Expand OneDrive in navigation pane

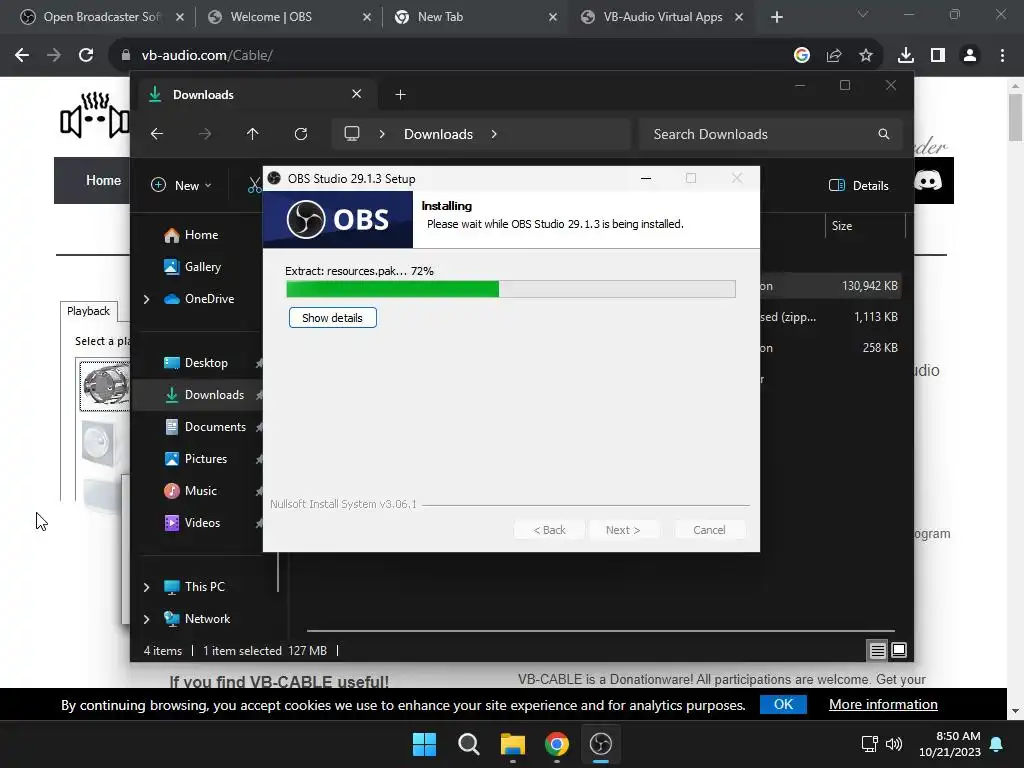coord(146,299)
